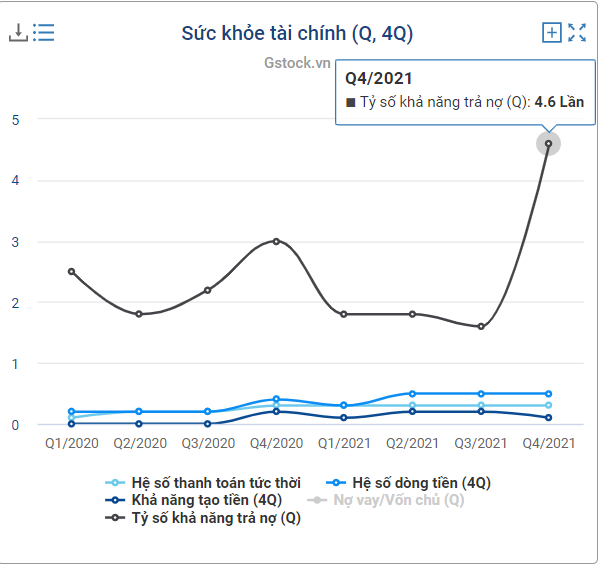Select the Q3/2021 debt ratio point at 1.6
The image size is (600, 566).
click(481, 326)
